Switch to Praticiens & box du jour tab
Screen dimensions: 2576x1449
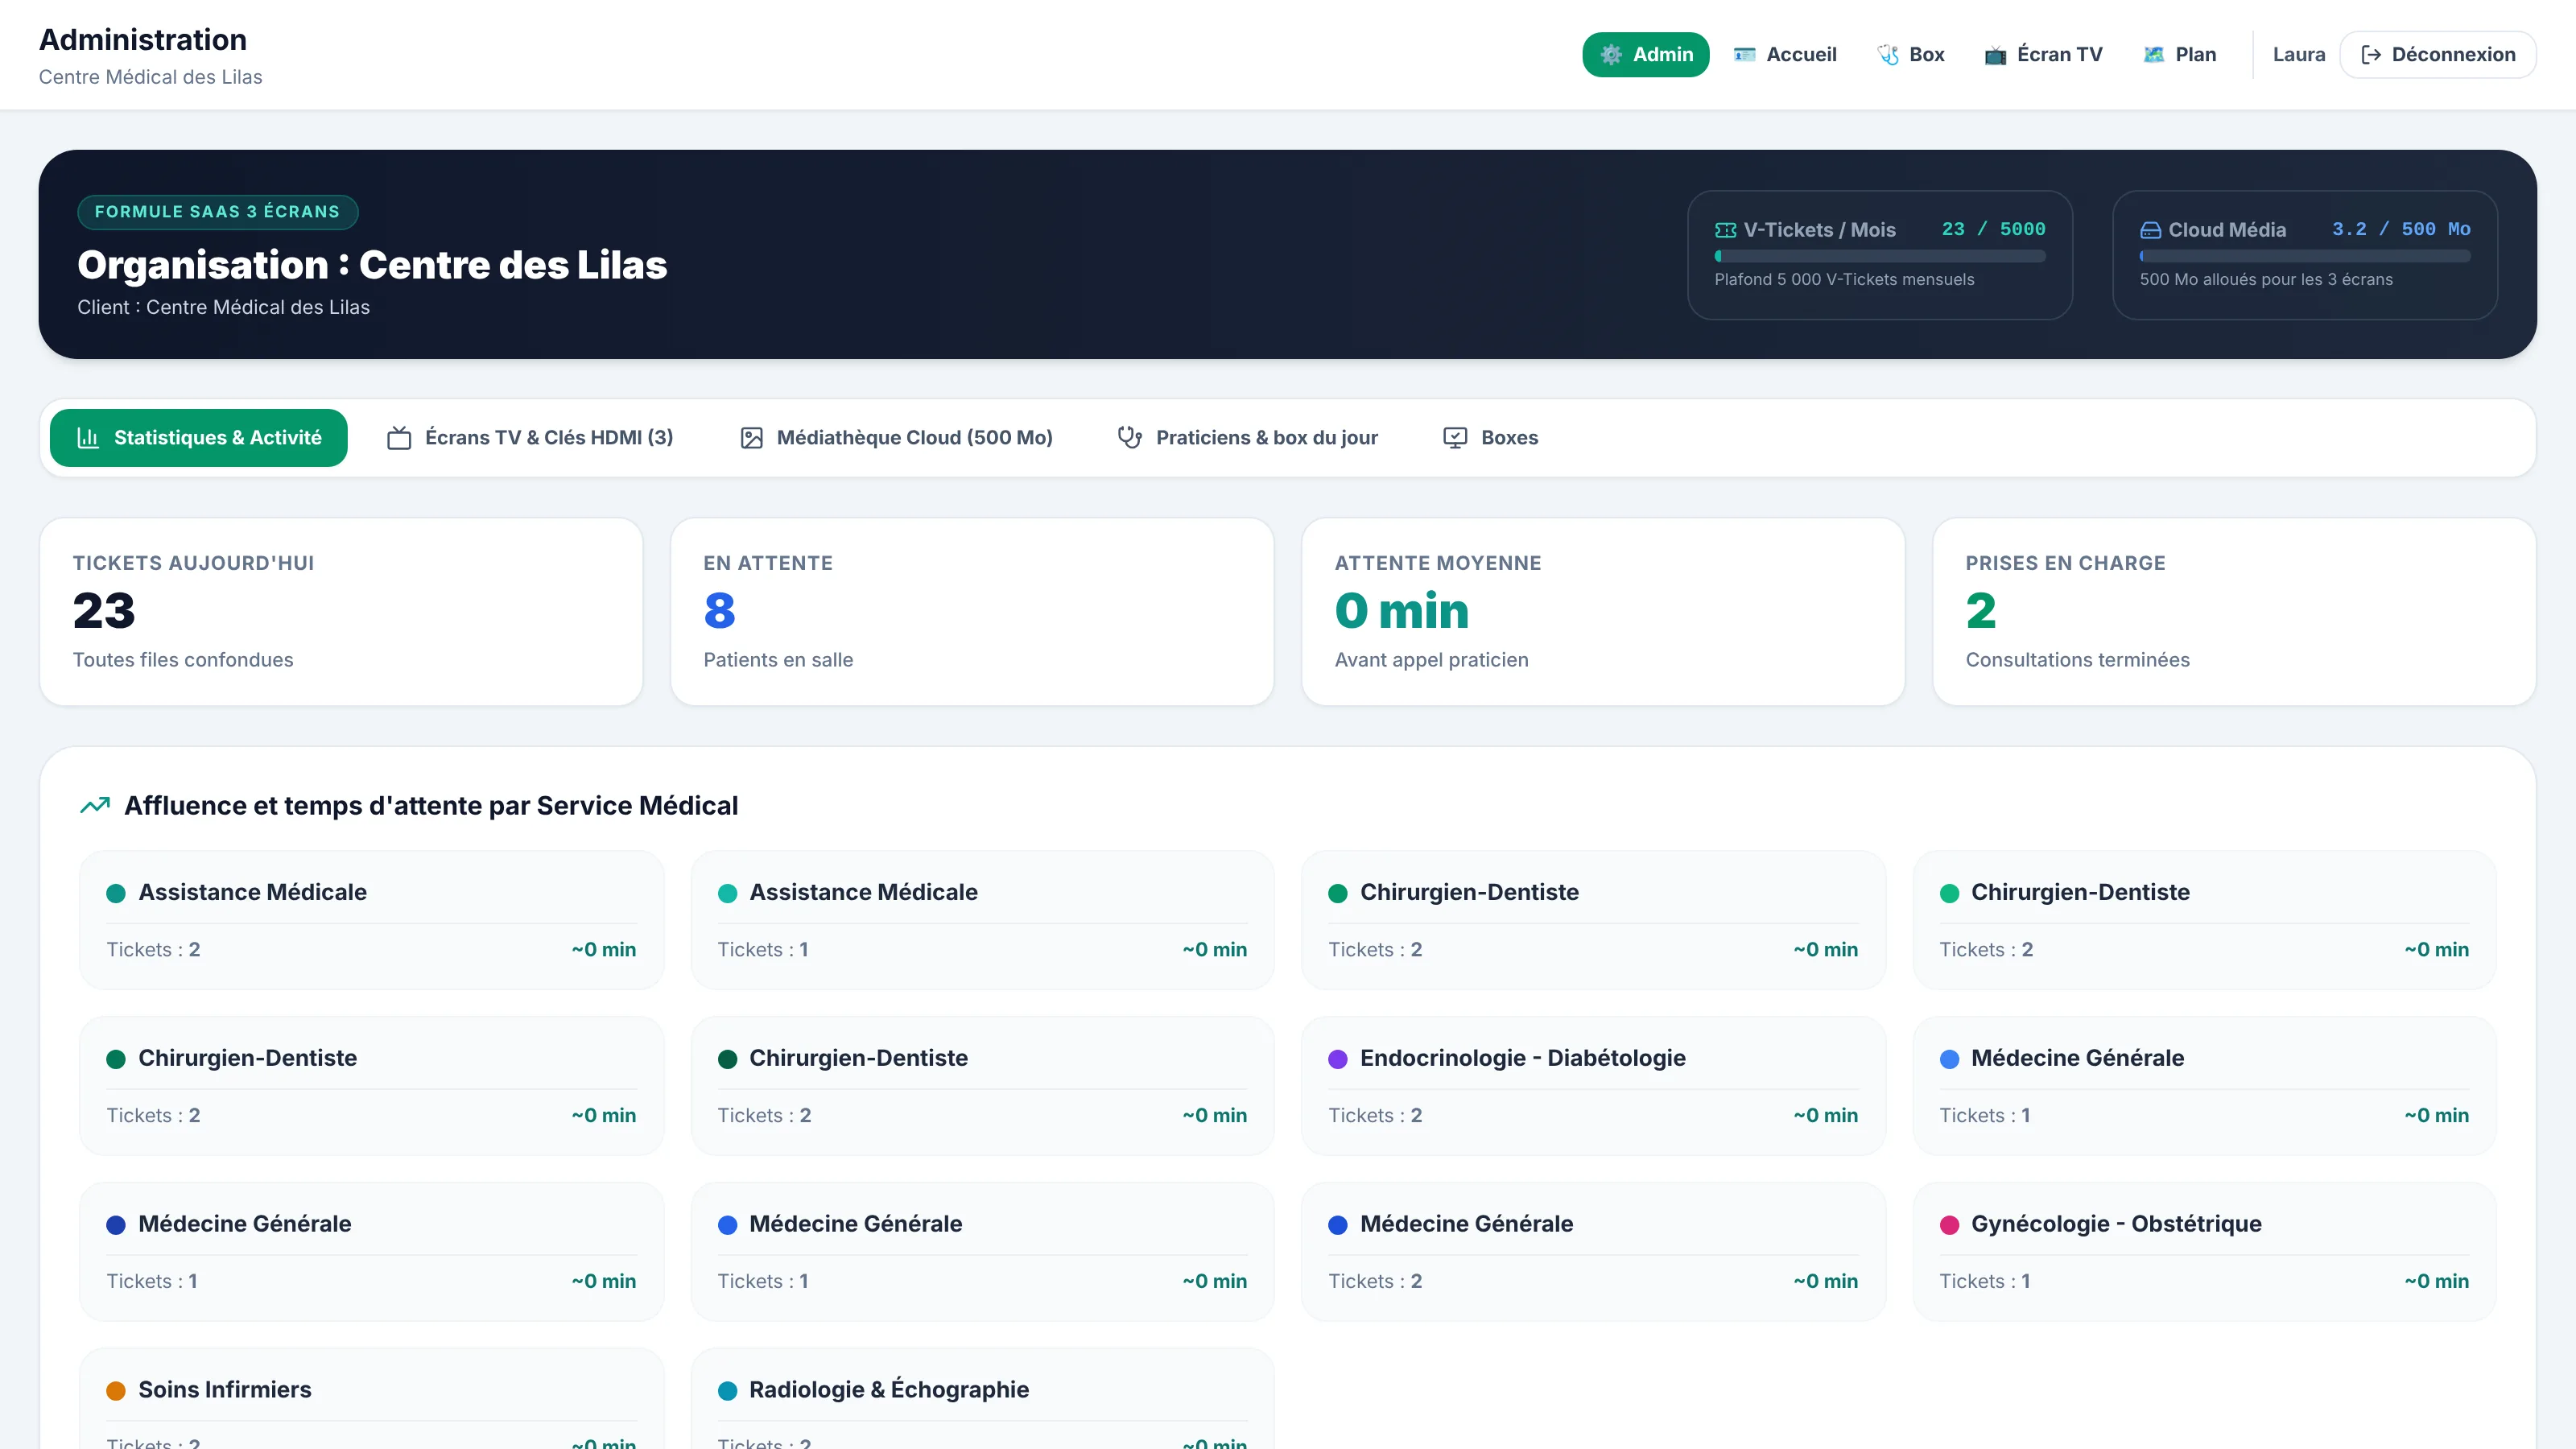click(x=1247, y=438)
